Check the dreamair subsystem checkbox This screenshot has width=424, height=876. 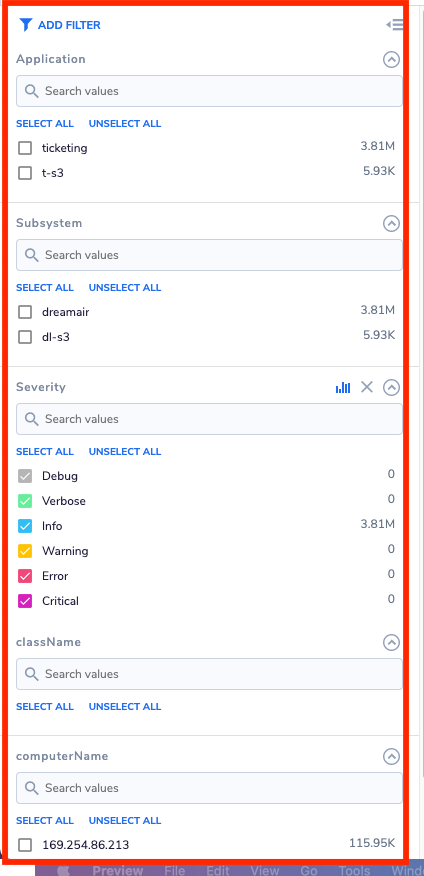(x=25, y=312)
